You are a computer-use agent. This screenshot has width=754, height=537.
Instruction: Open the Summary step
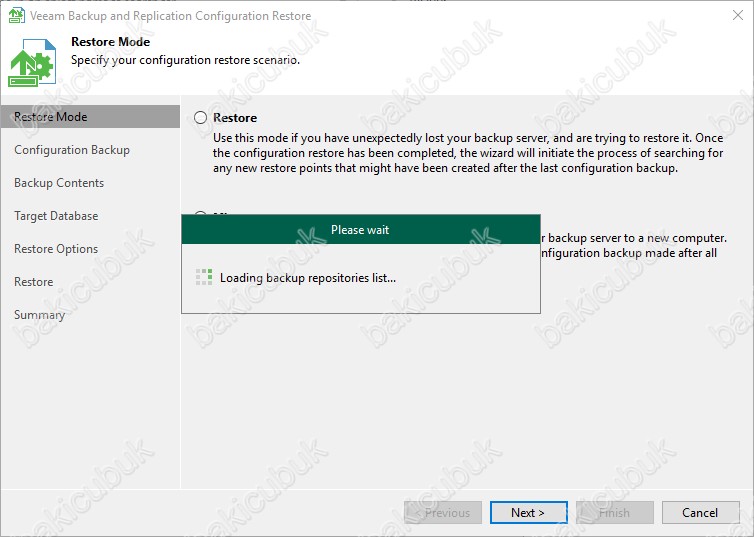tap(39, 315)
